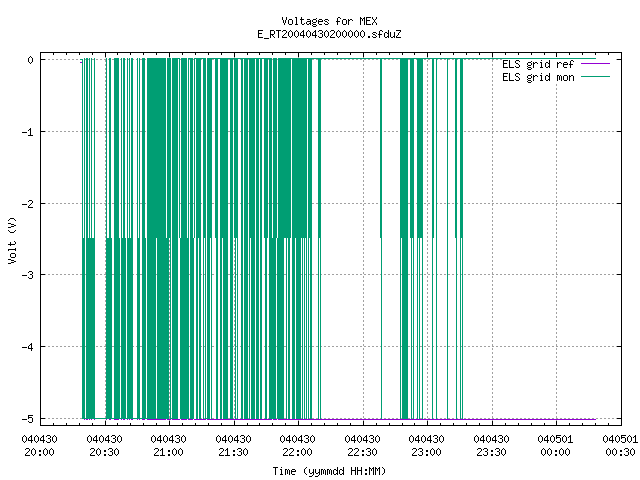Click the "ELS grid mon" legend label

[538, 77]
